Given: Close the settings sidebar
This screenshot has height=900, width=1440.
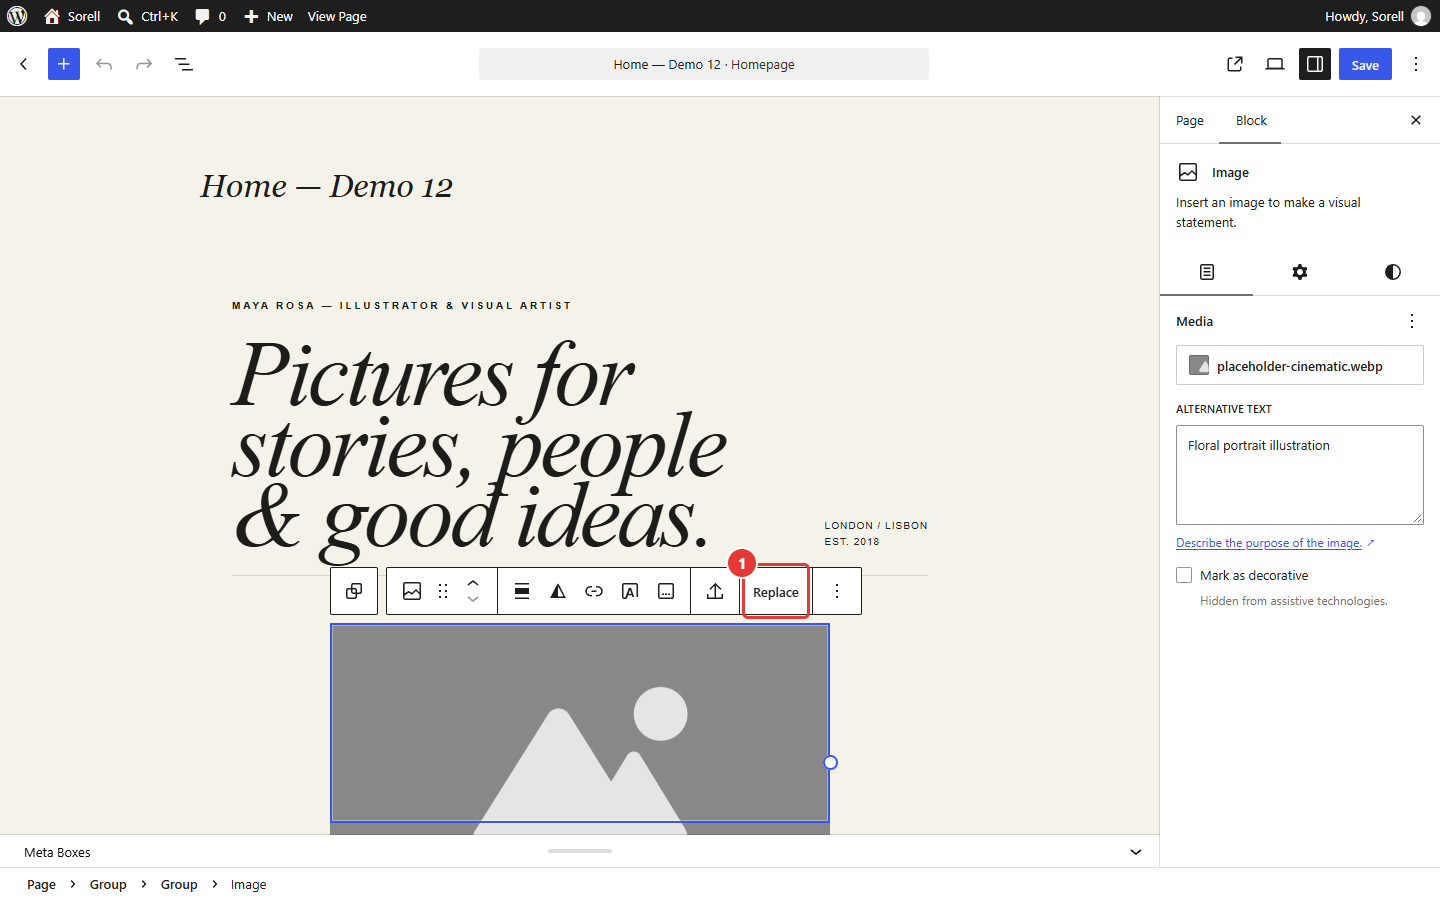Looking at the screenshot, I should point(1416,120).
